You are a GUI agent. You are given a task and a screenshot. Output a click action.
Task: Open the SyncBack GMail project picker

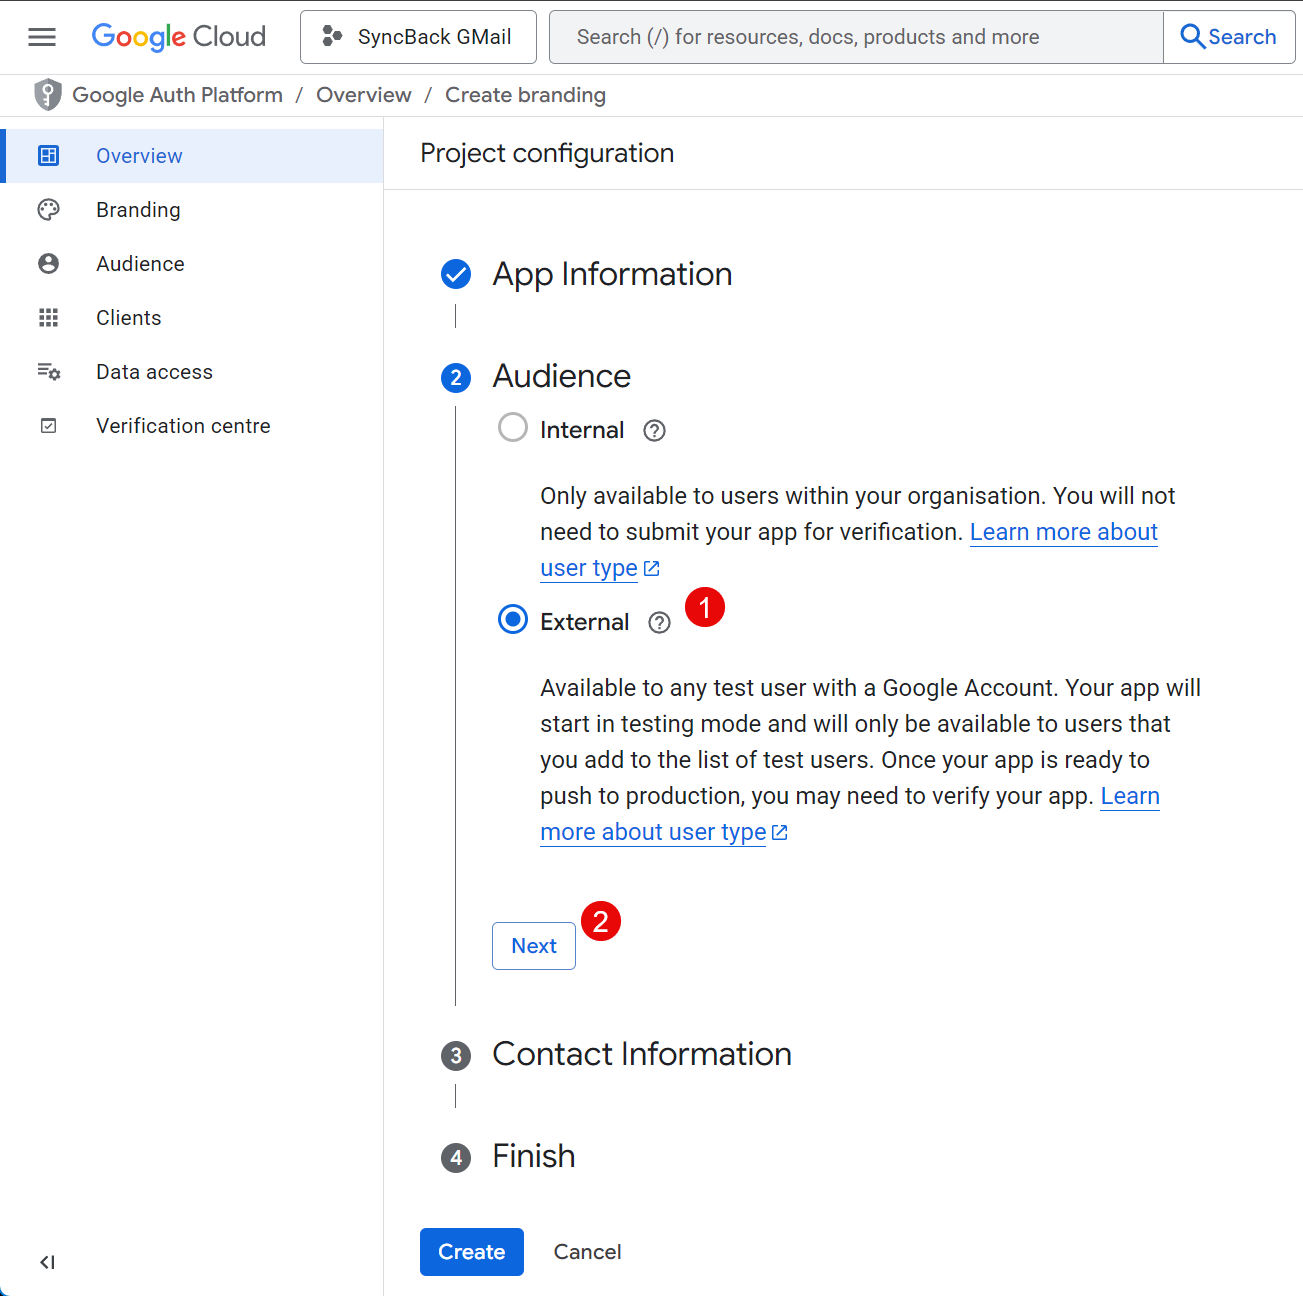pyautogui.click(x=418, y=37)
